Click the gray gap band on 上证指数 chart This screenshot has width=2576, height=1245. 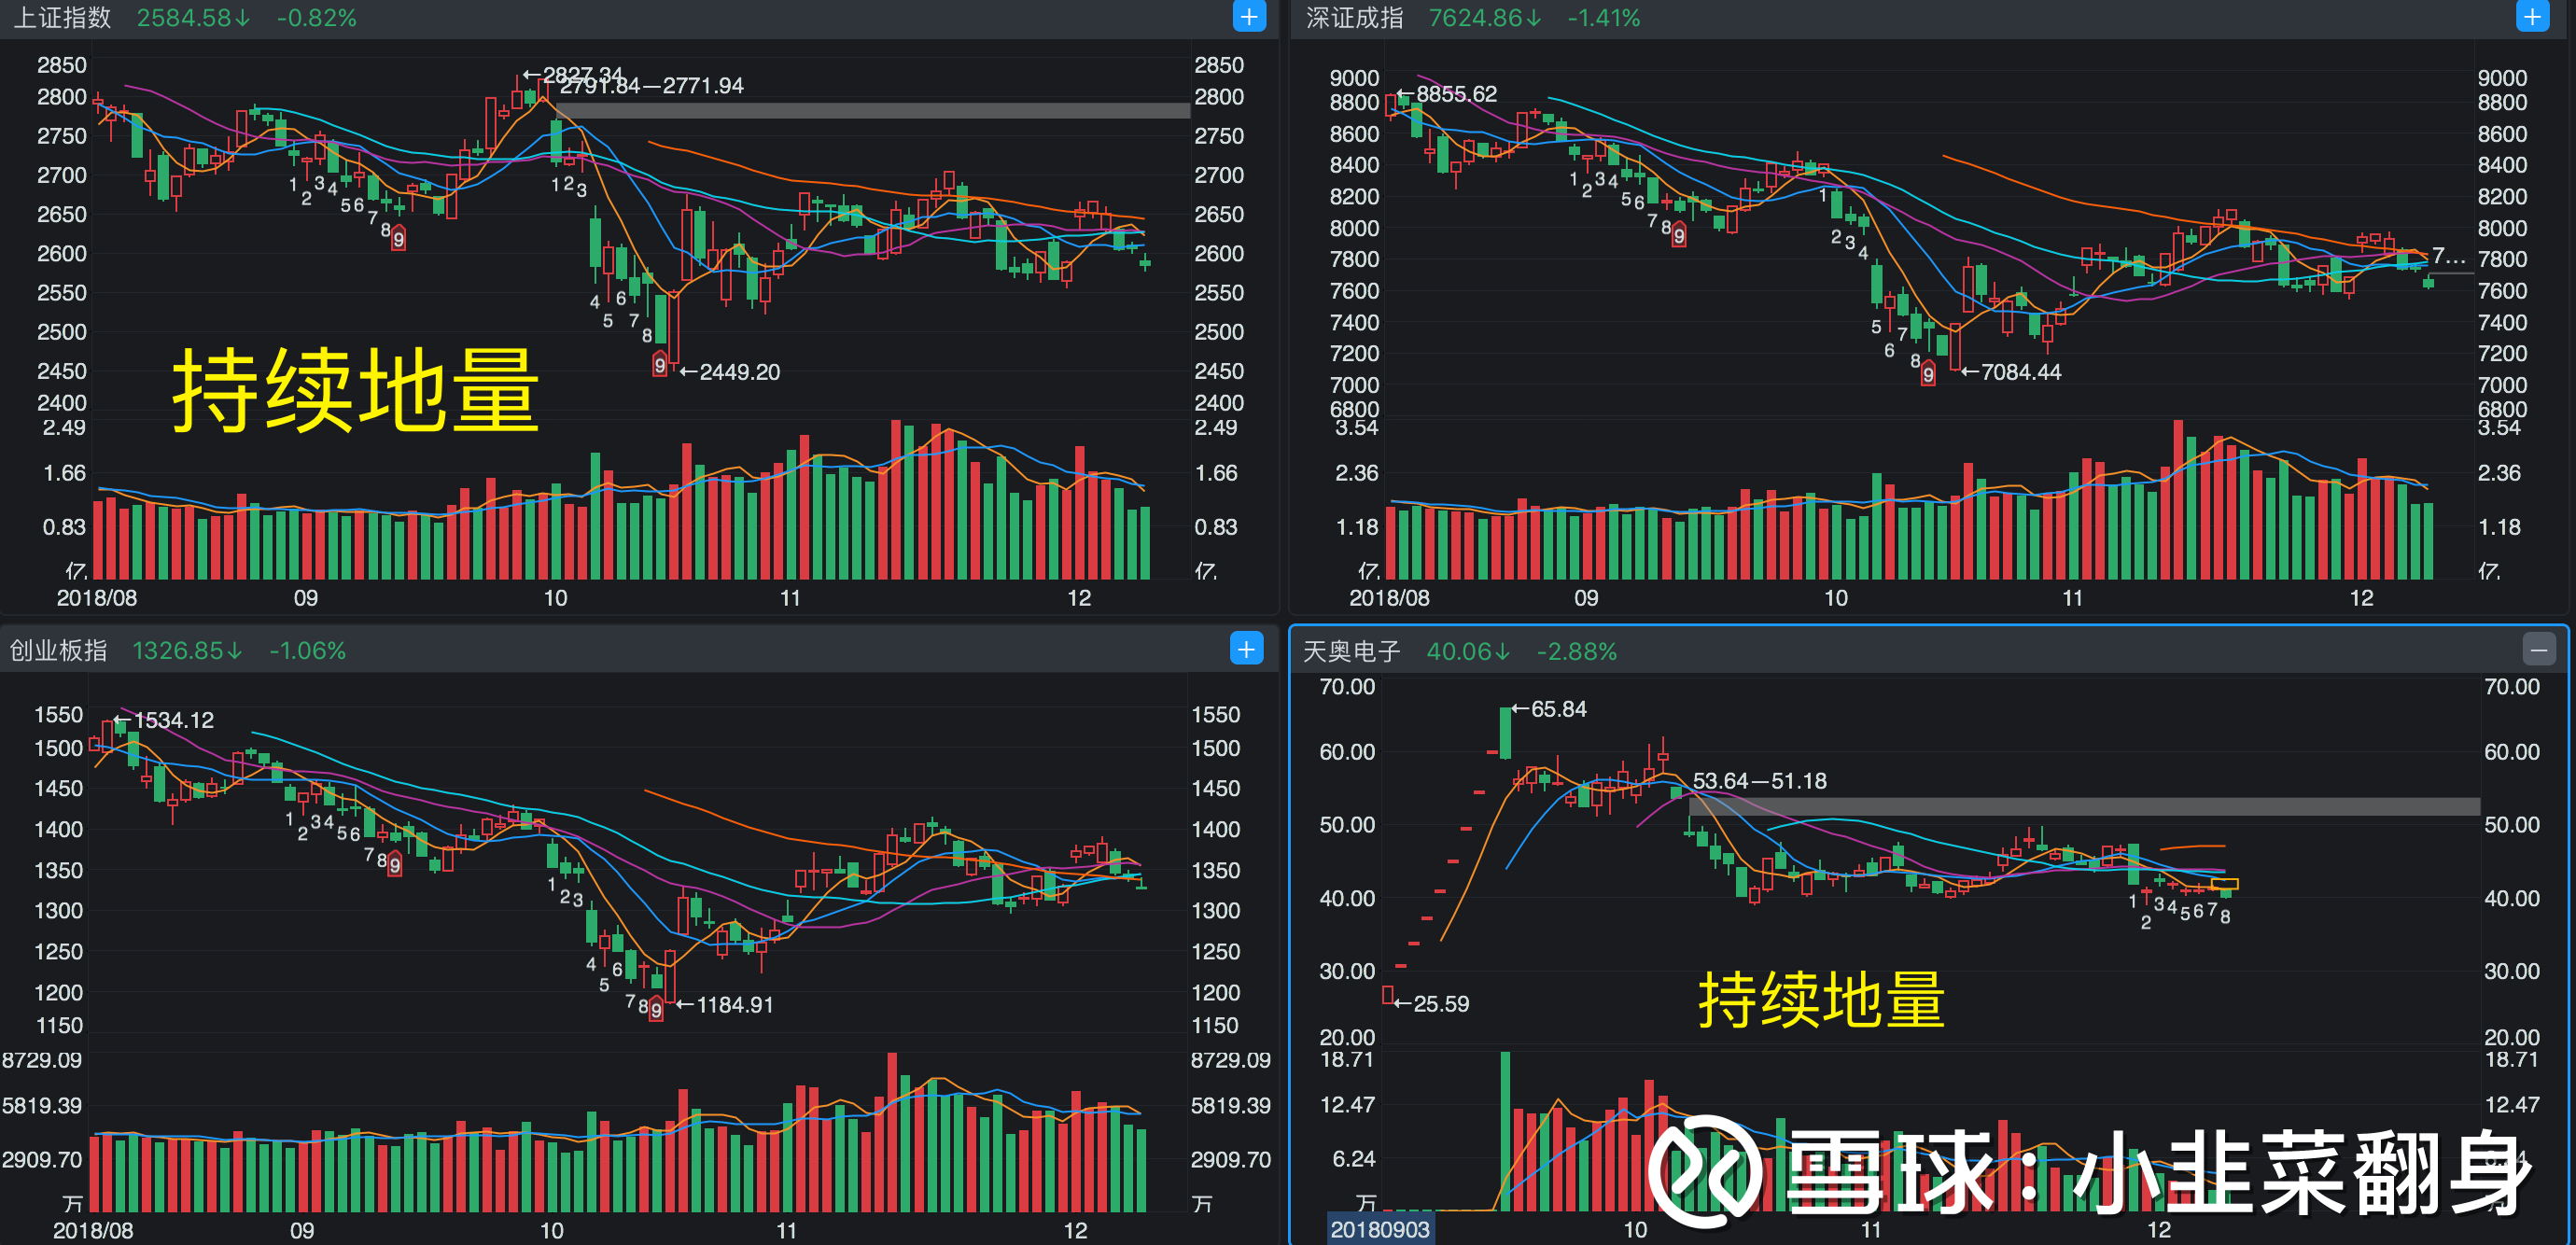[x=873, y=110]
